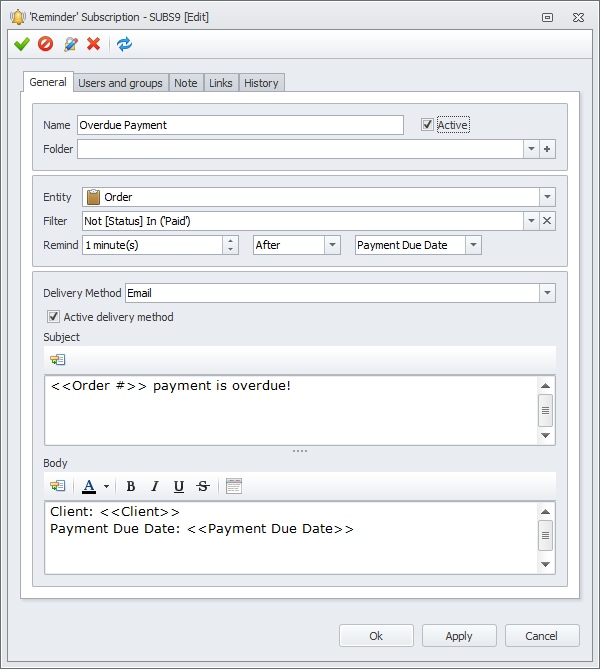
Task: Click insert field icon in Subject toolbar
Action: coord(57,360)
